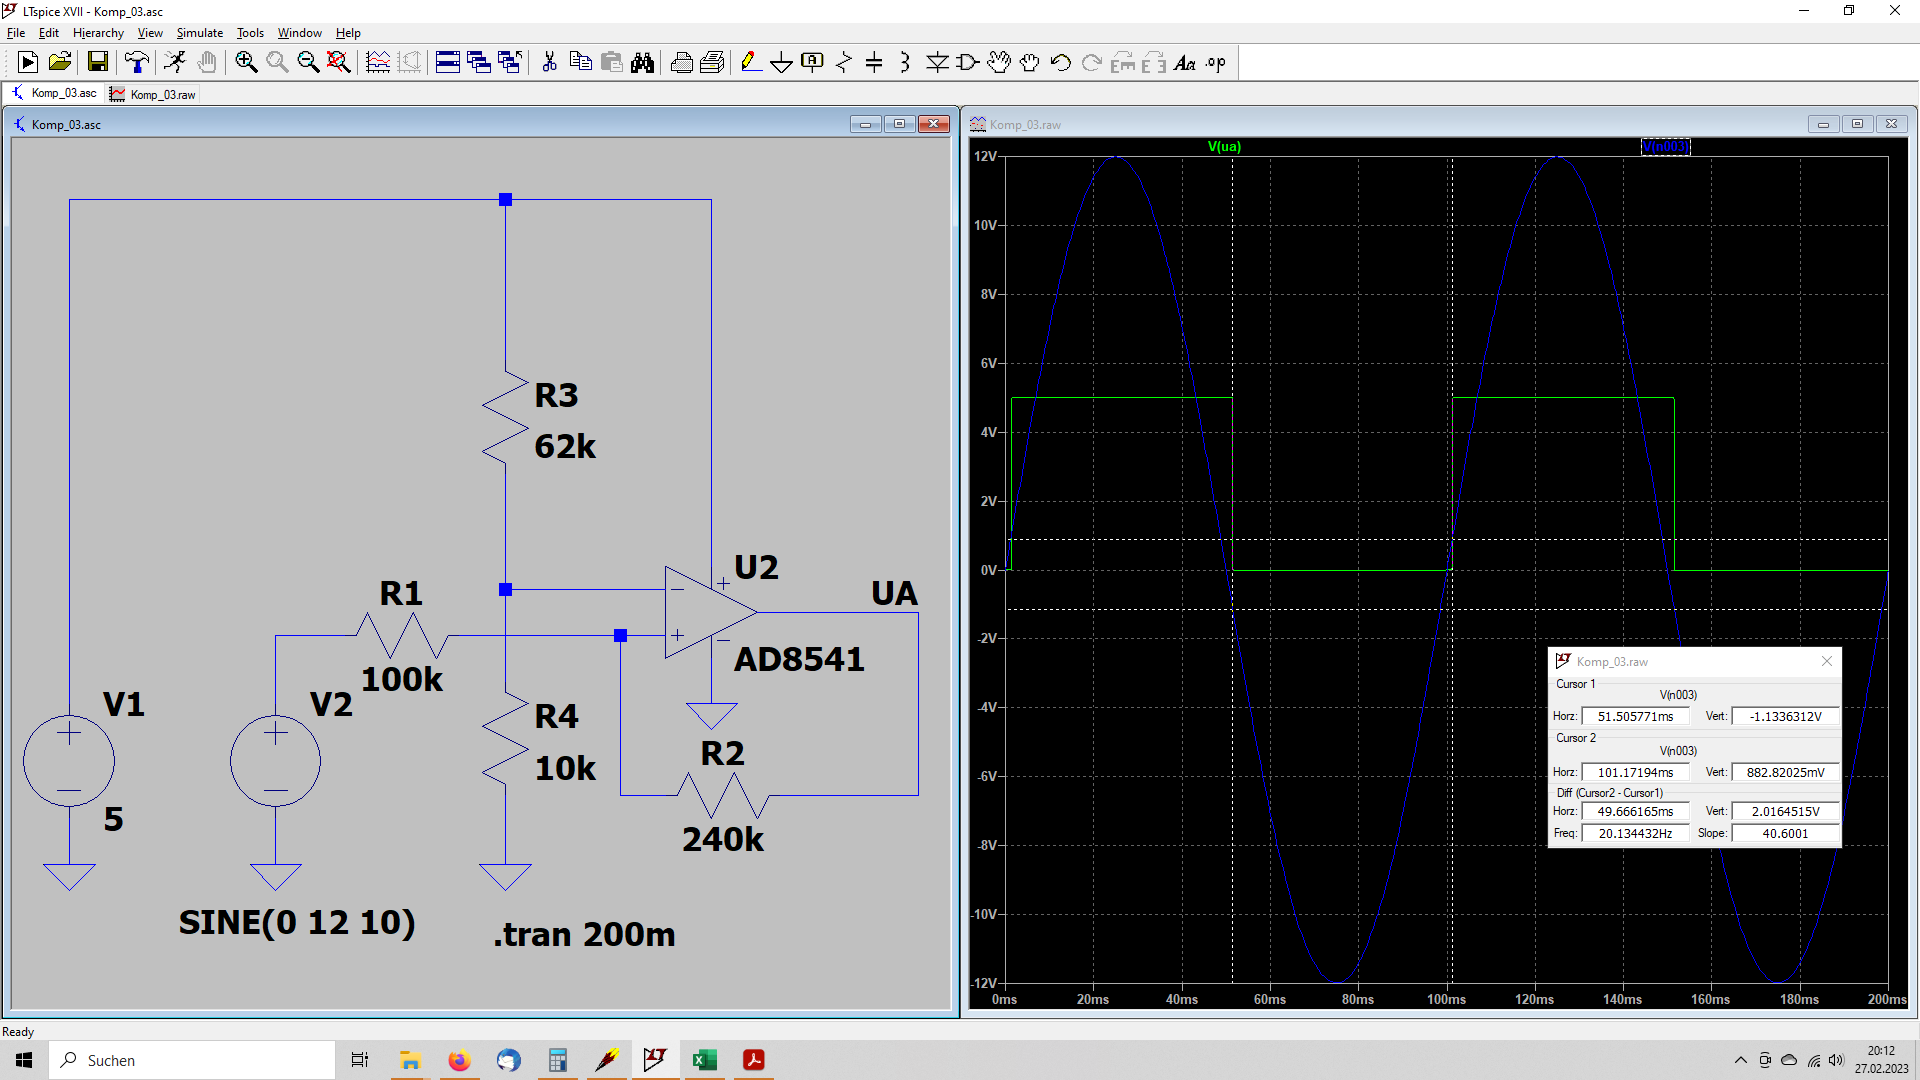Click the .tran 200m directive text

pyautogui.click(x=584, y=934)
